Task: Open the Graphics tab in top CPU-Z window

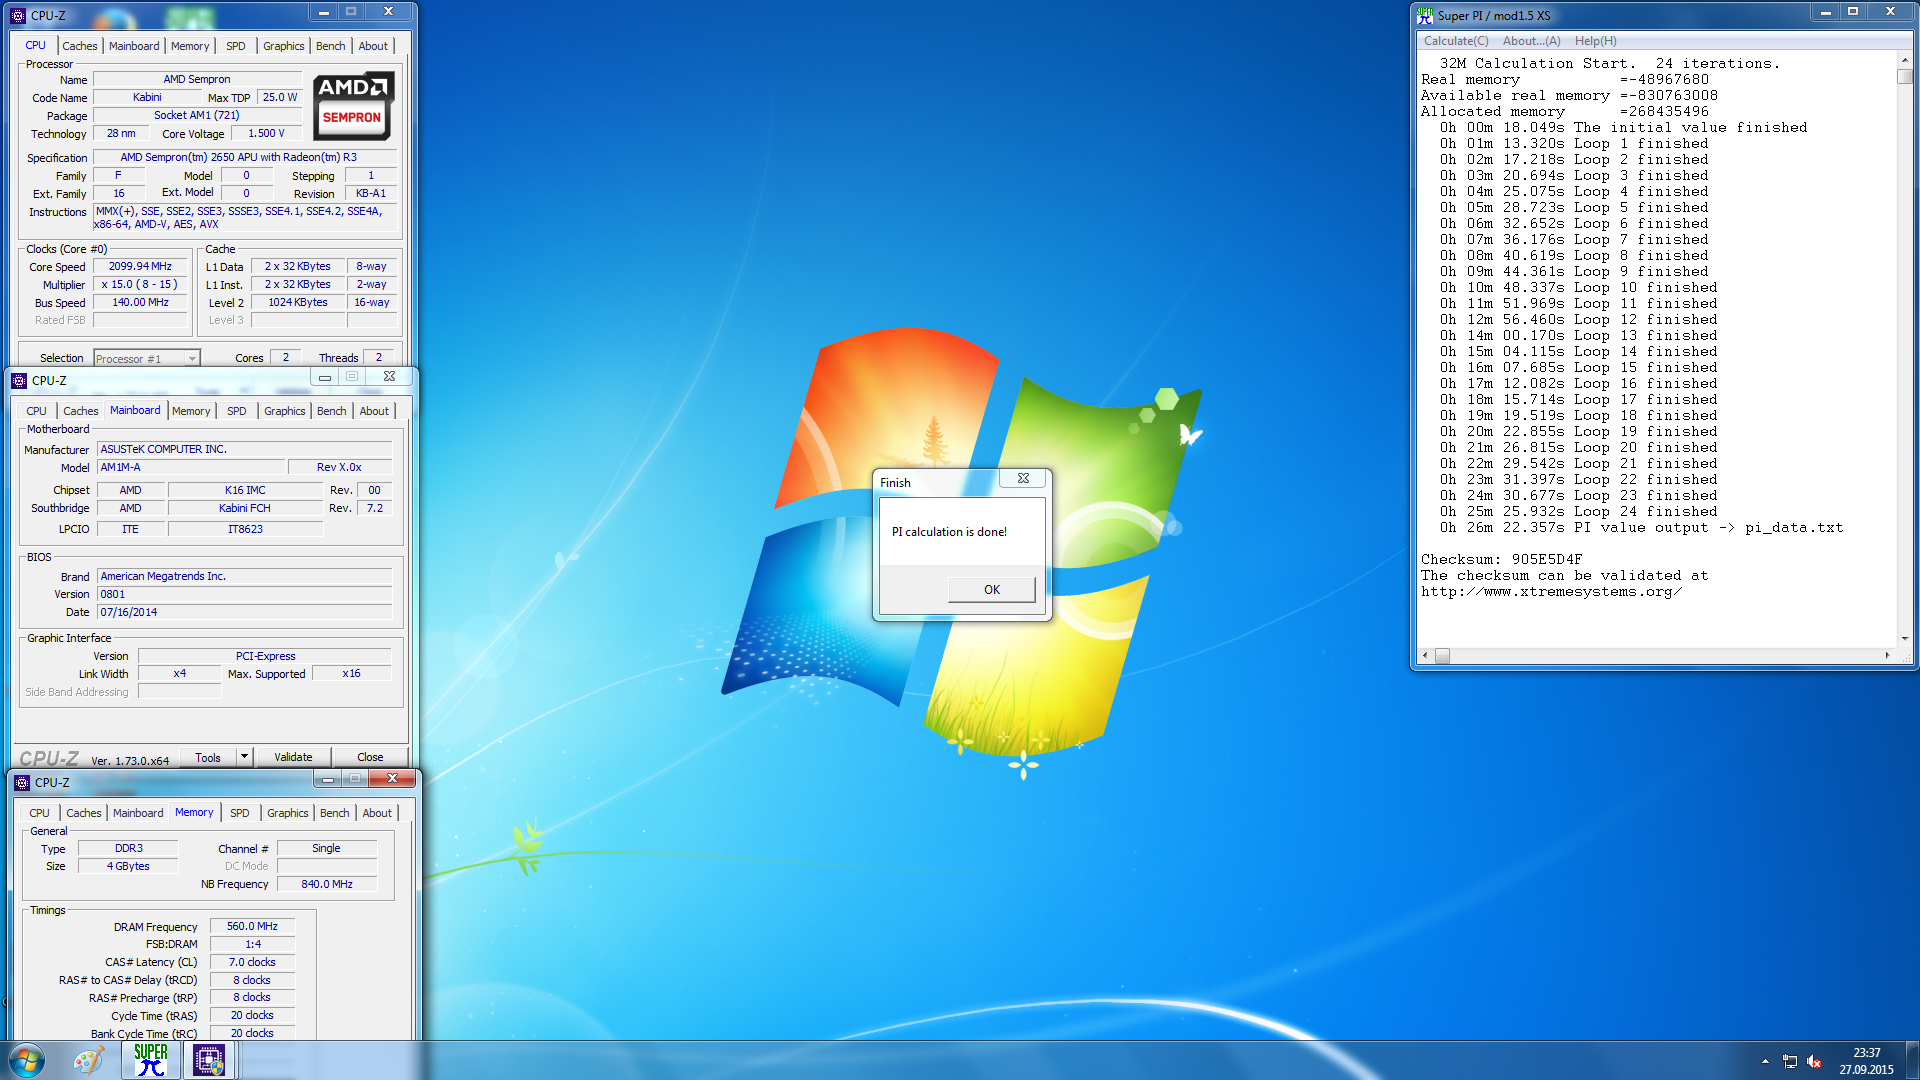Action: point(283,46)
